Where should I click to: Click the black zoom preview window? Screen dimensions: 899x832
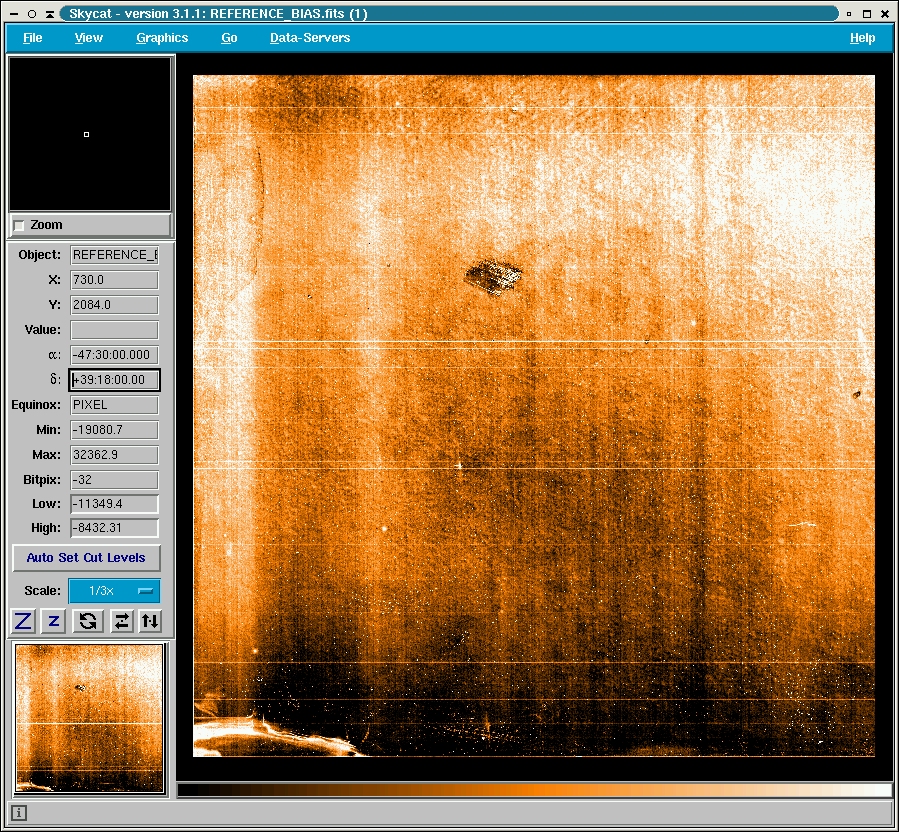[x=90, y=134]
